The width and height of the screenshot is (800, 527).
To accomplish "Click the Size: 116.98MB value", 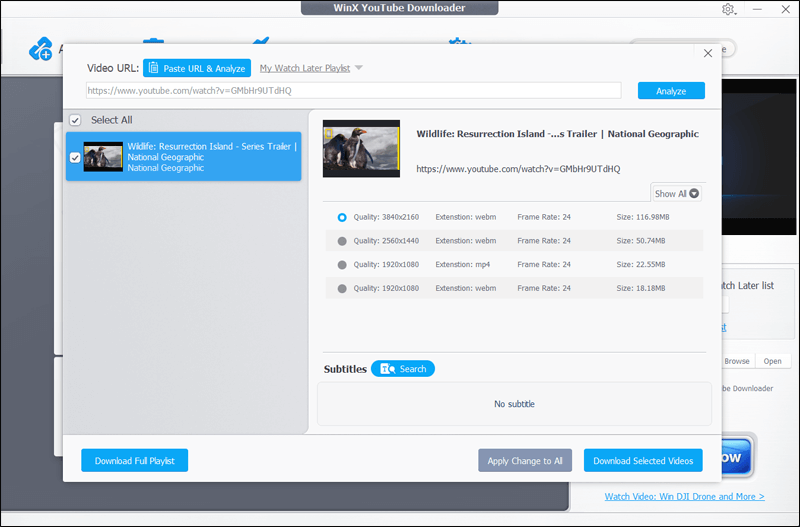I will pos(642,217).
